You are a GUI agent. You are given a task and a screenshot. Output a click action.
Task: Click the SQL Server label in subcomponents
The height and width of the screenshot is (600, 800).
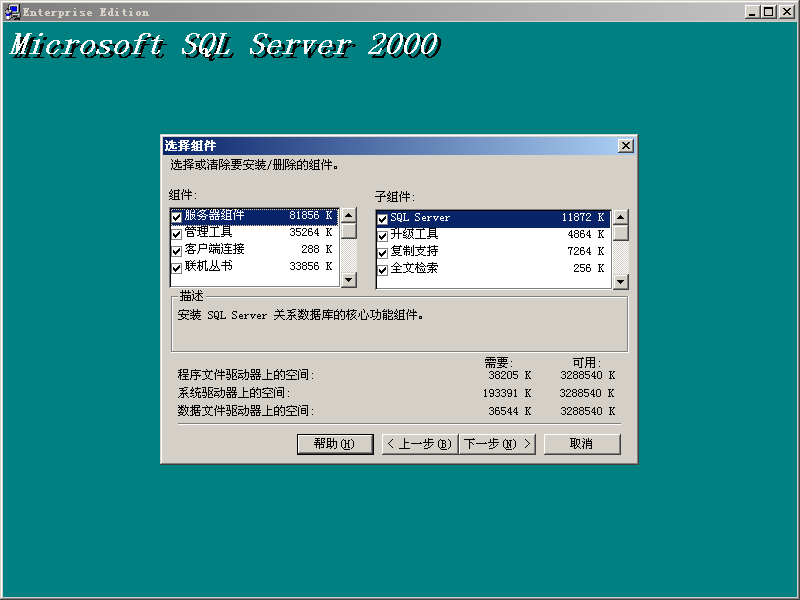pos(420,217)
